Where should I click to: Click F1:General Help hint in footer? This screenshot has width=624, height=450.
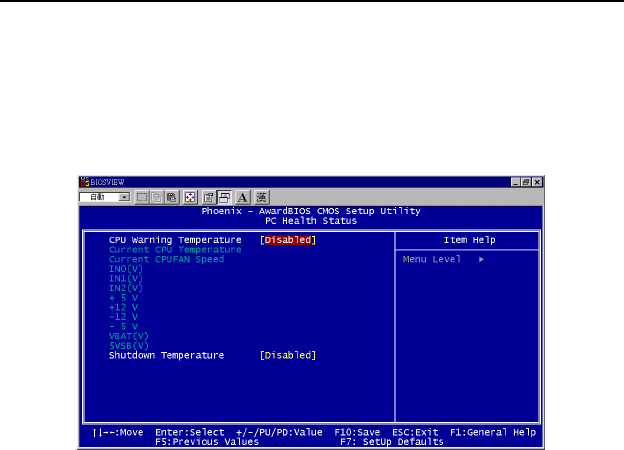[493, 432]
